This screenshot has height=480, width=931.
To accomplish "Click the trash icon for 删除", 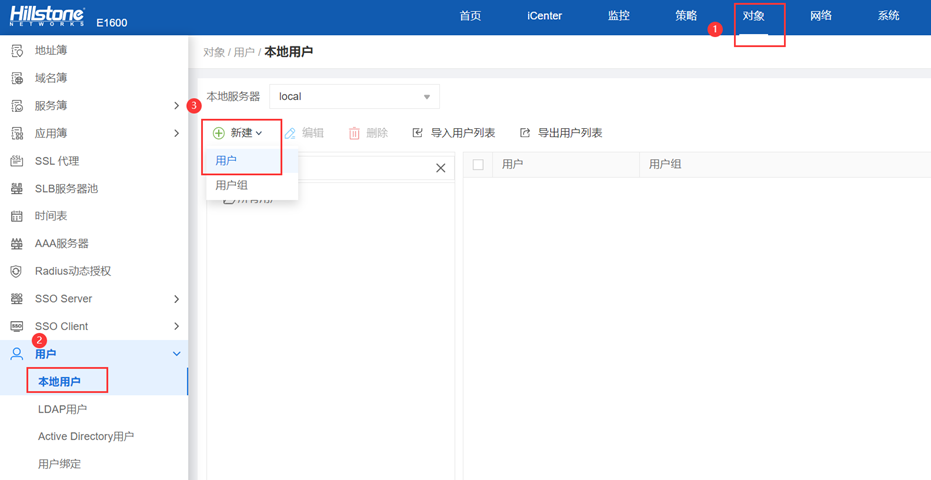I will pyautogui.click(x=354, y=133).
